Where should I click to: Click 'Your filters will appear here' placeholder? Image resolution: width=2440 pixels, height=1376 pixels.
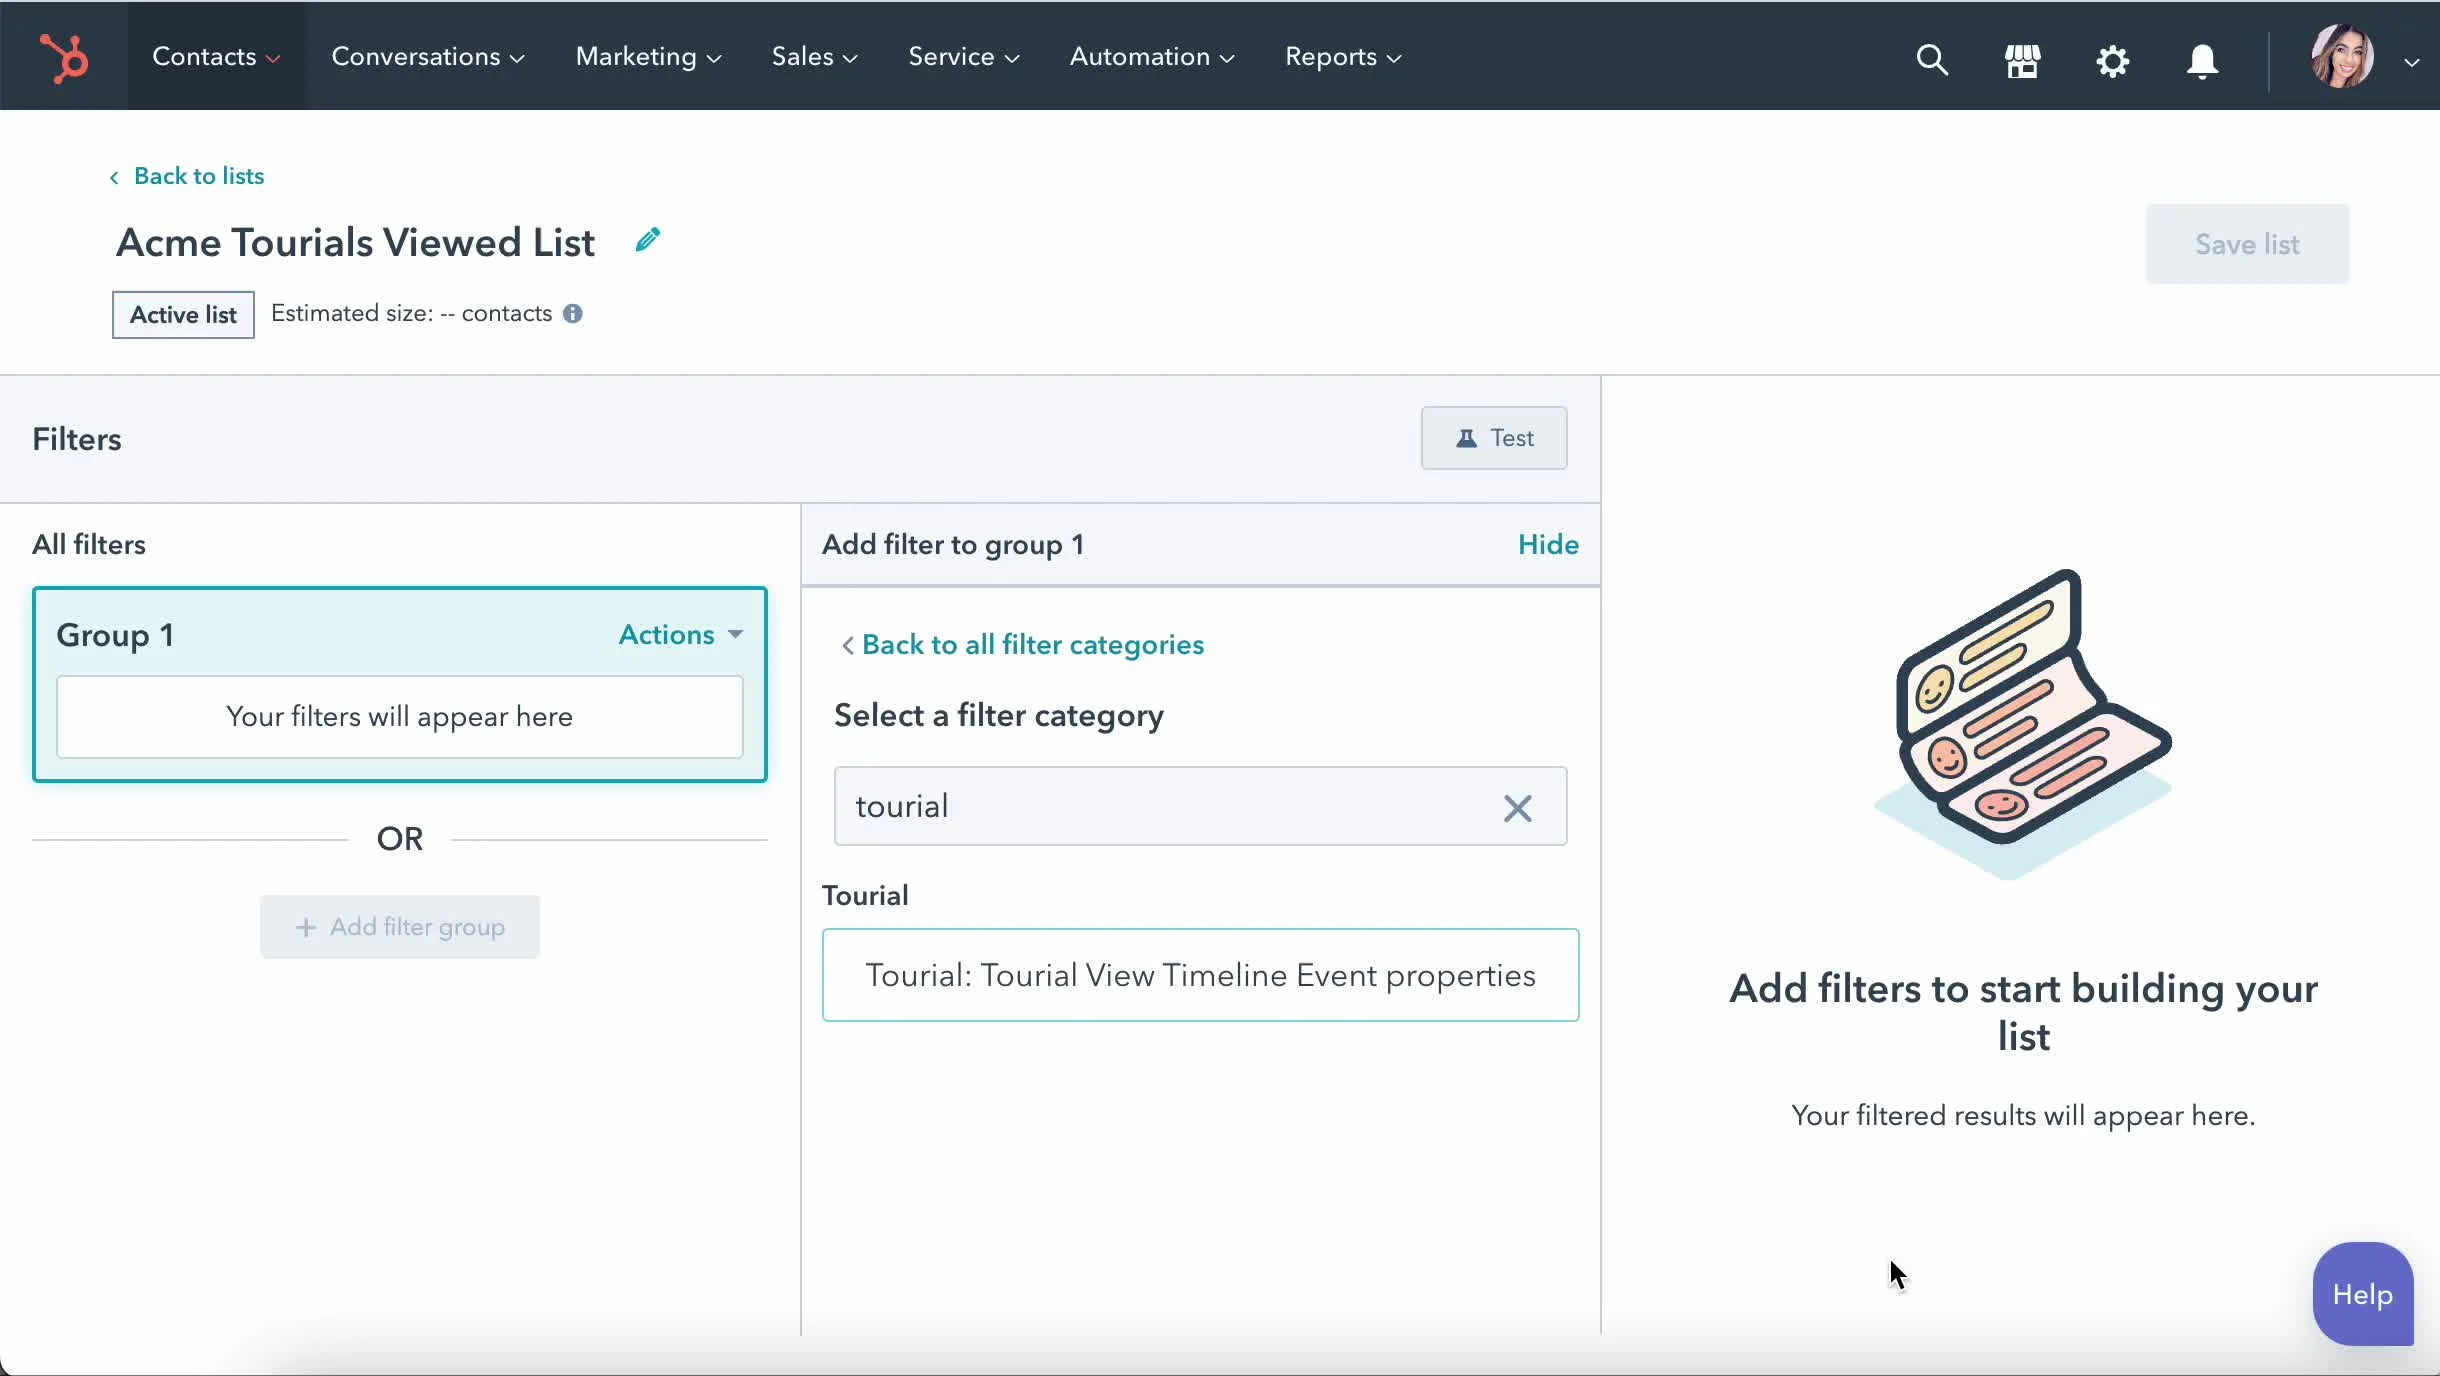(400, 717)
